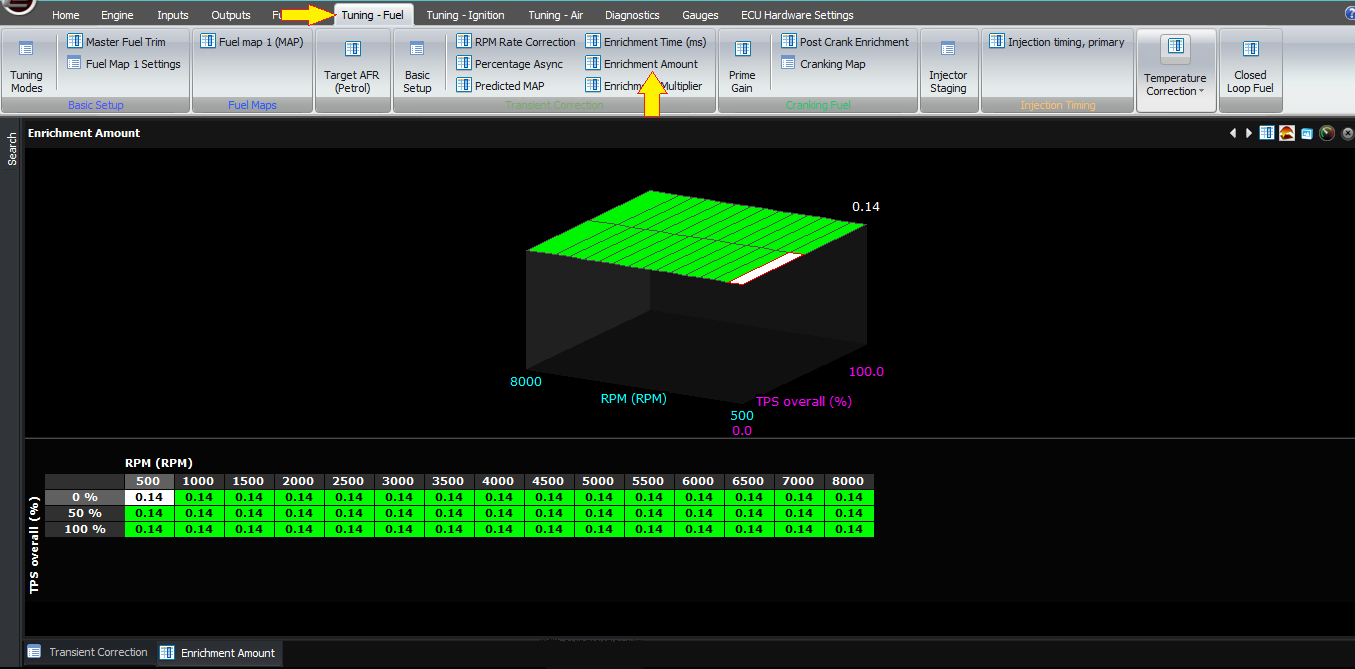Open the gauge dial icon
This screenshot has width=1355, height=669.
1327,133
